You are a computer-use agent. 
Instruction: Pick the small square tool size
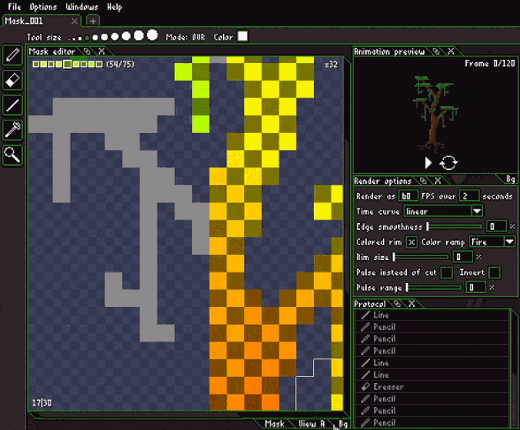point(80,39)
